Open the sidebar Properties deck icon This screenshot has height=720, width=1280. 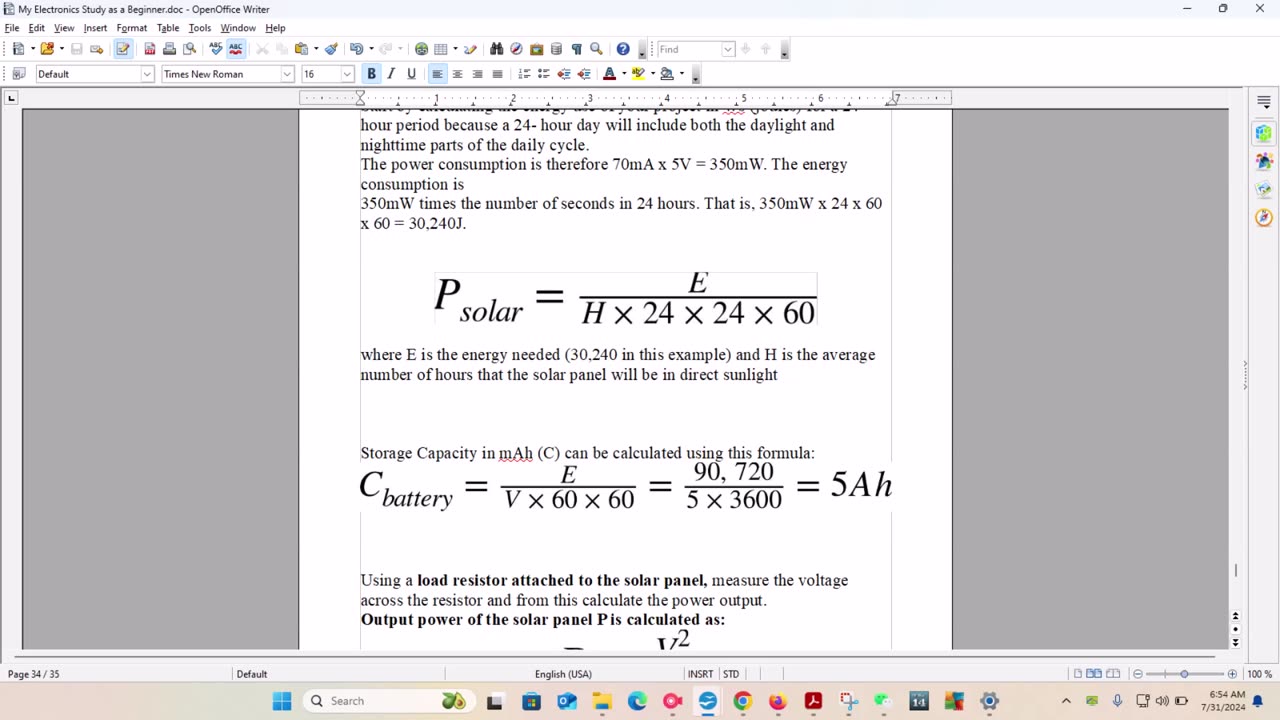point(1264,133)
